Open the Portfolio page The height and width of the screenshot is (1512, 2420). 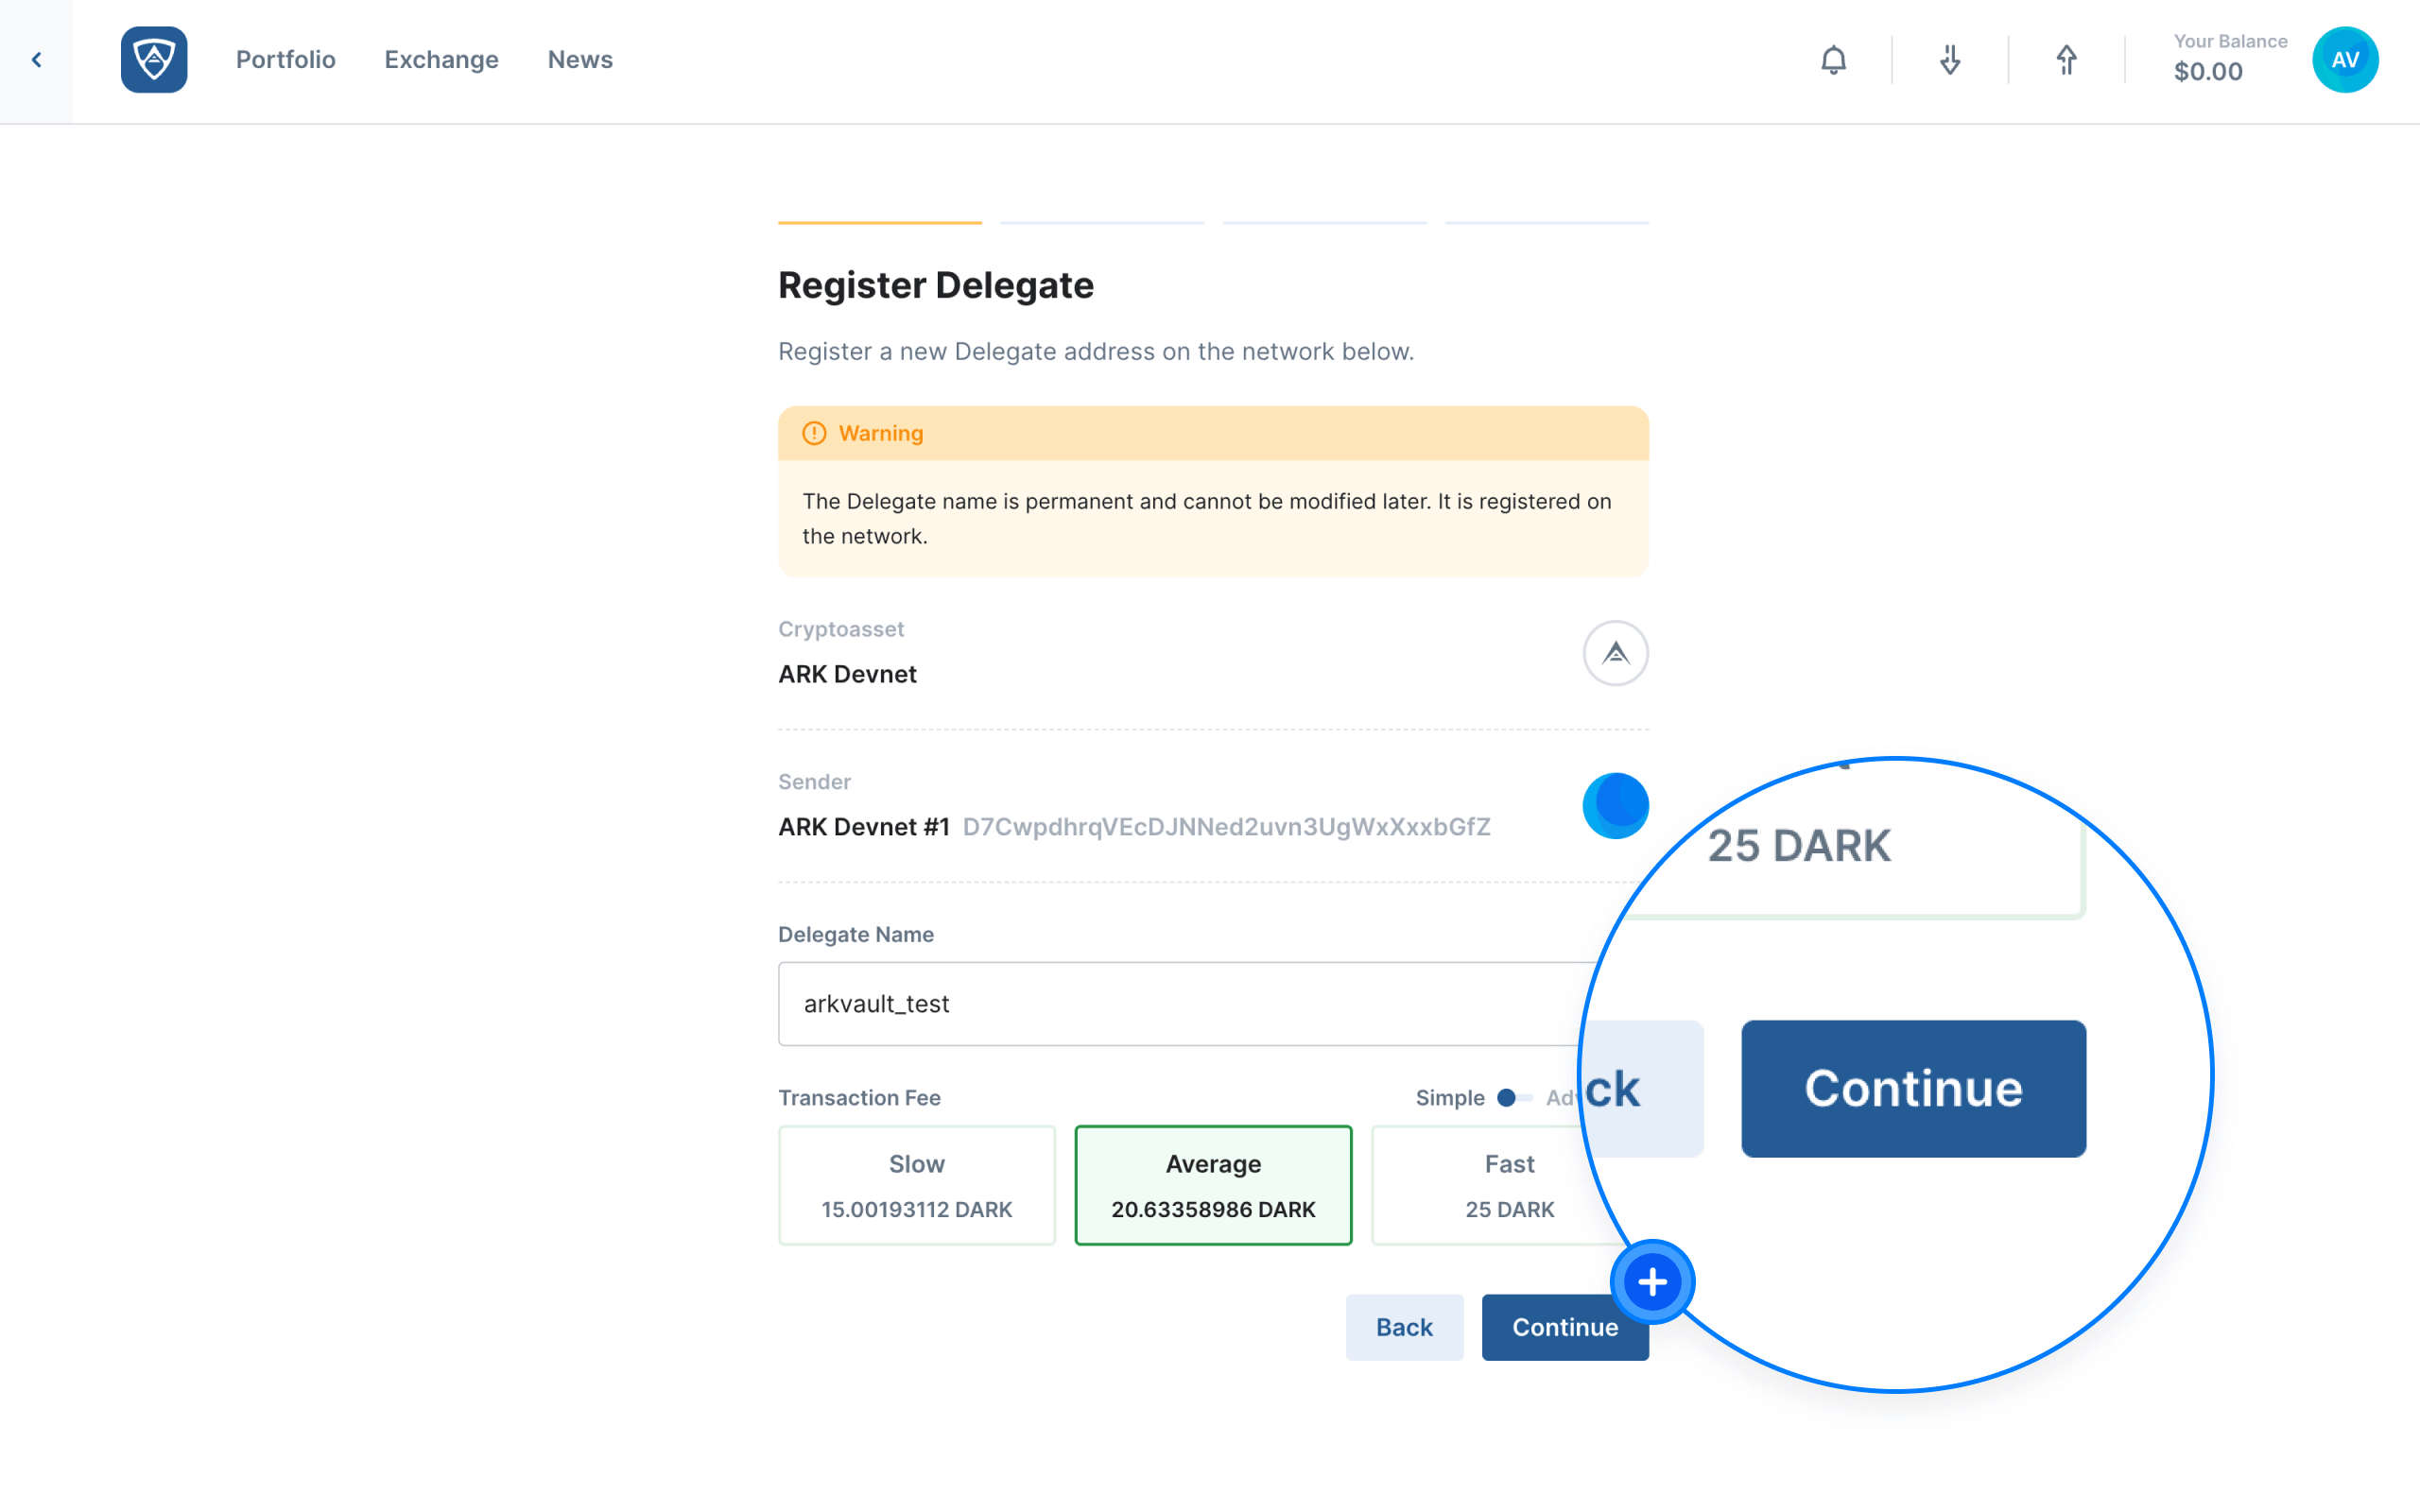(285, 60)
